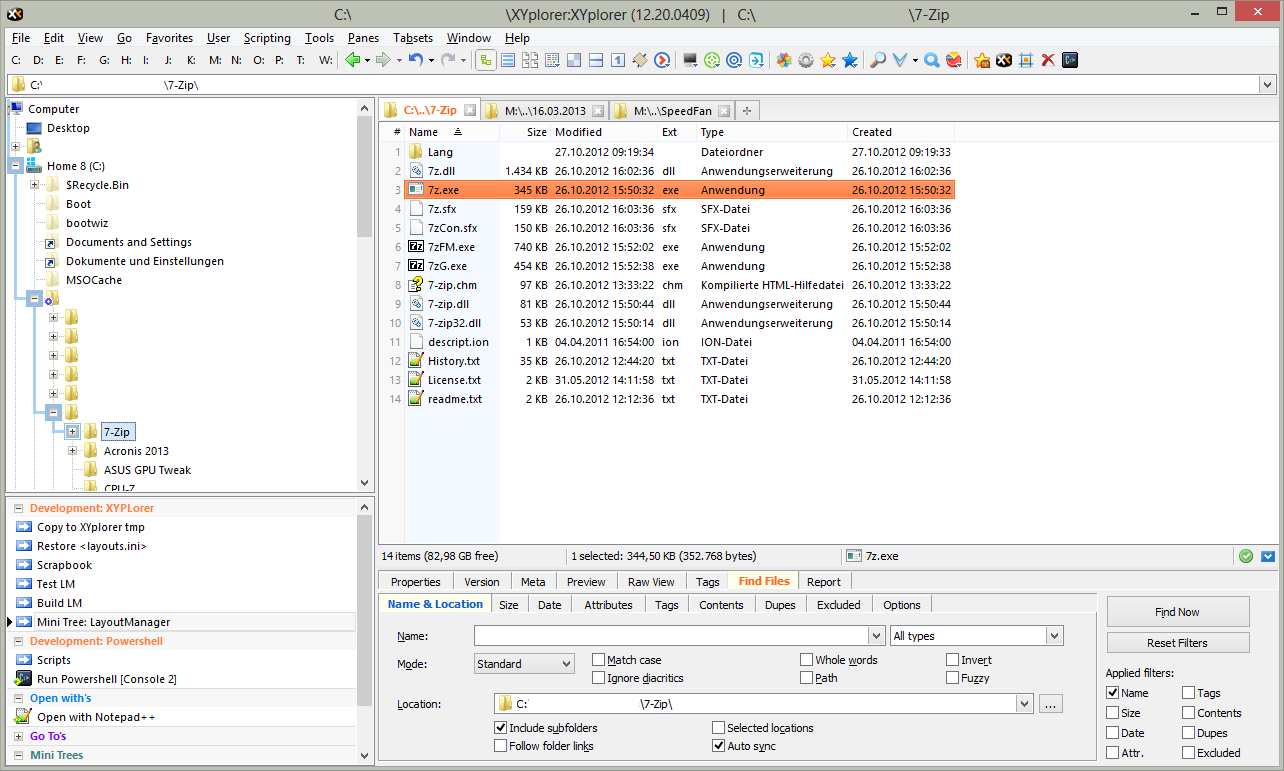Screen dimensions: 1284x771
Task: Open the dark command prompt toolbar icon
Action: click(x=1070, y=60)
